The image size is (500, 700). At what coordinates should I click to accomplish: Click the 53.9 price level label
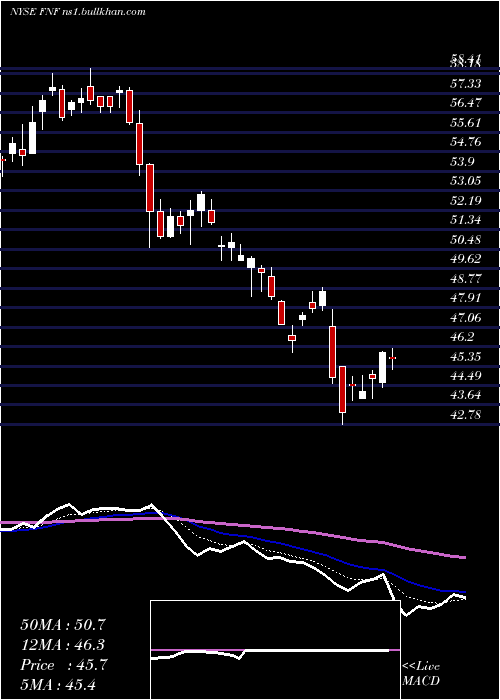click(x=462, y=161)
